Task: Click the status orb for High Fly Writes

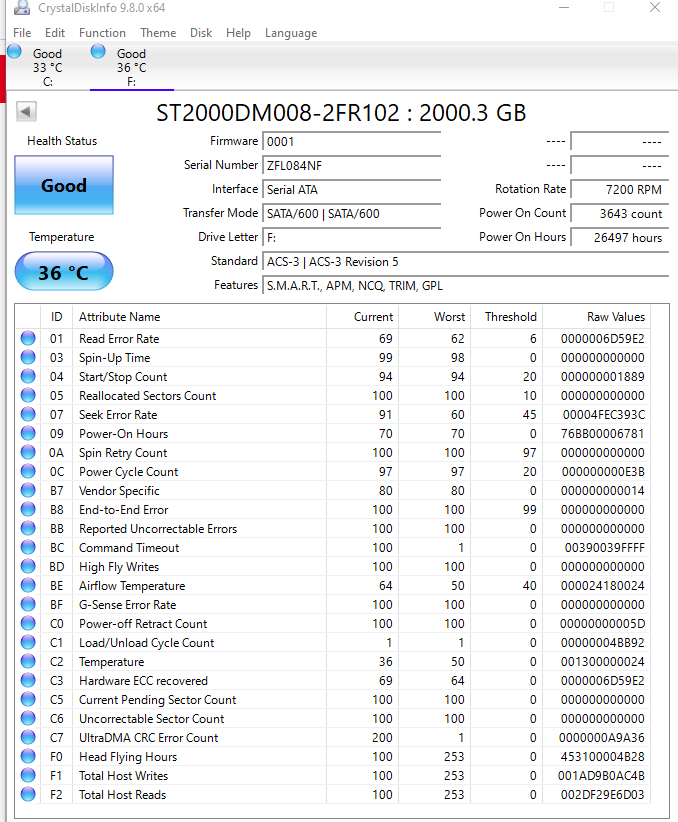Action: tap(28, 566)
